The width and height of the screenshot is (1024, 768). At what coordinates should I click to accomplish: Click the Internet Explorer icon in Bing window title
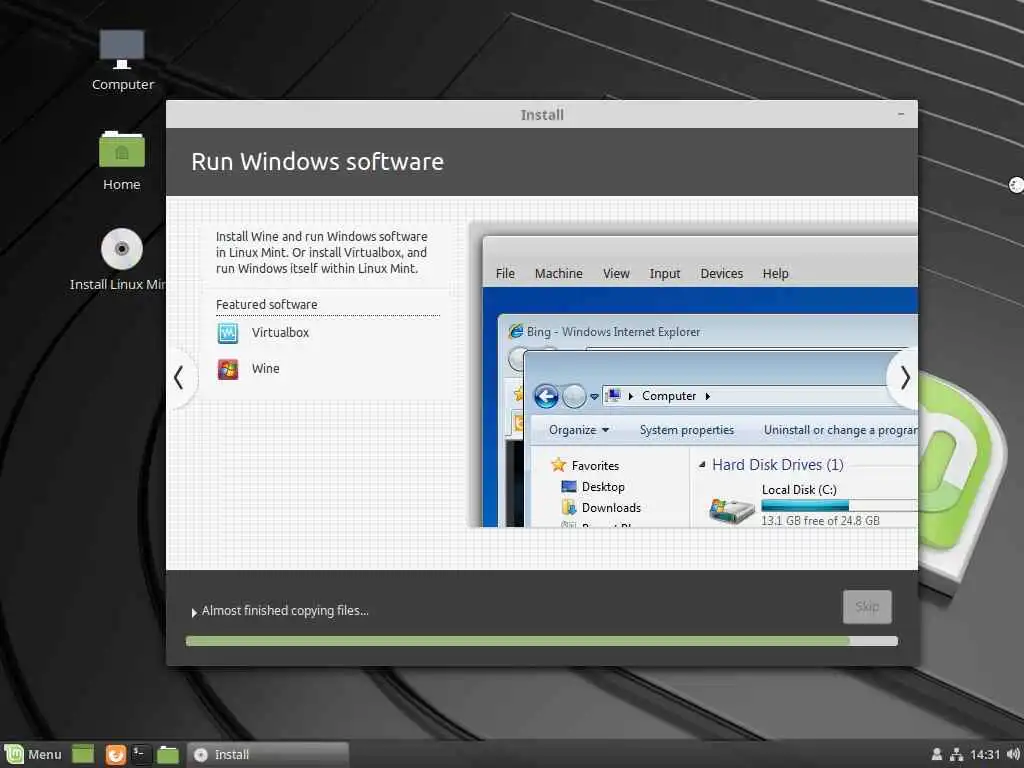click(x=516, y=331)
